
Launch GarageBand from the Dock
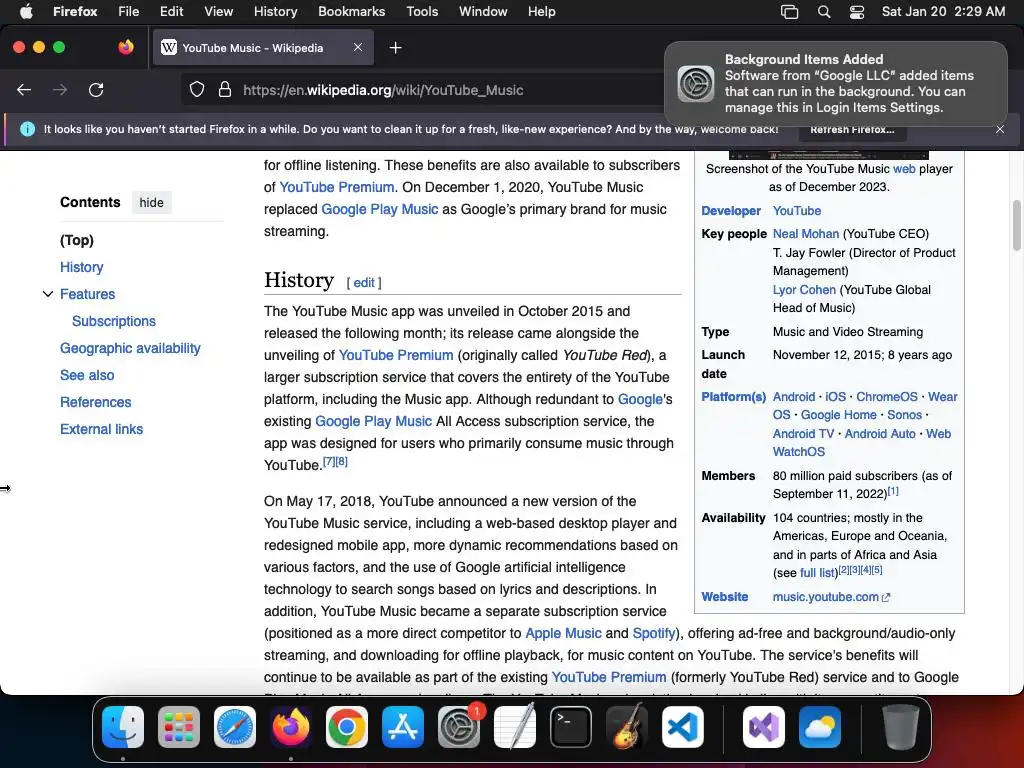coord(627,727)
